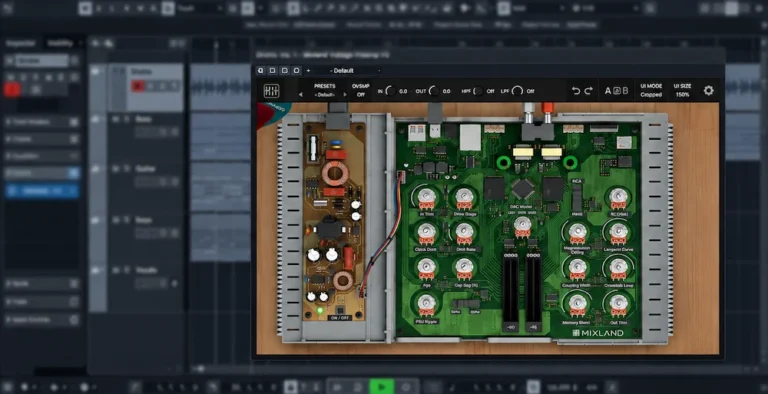Screen dimensions: 768x394
Task: Click the Mixland mixer logo icon
Action: coord(271,91)
